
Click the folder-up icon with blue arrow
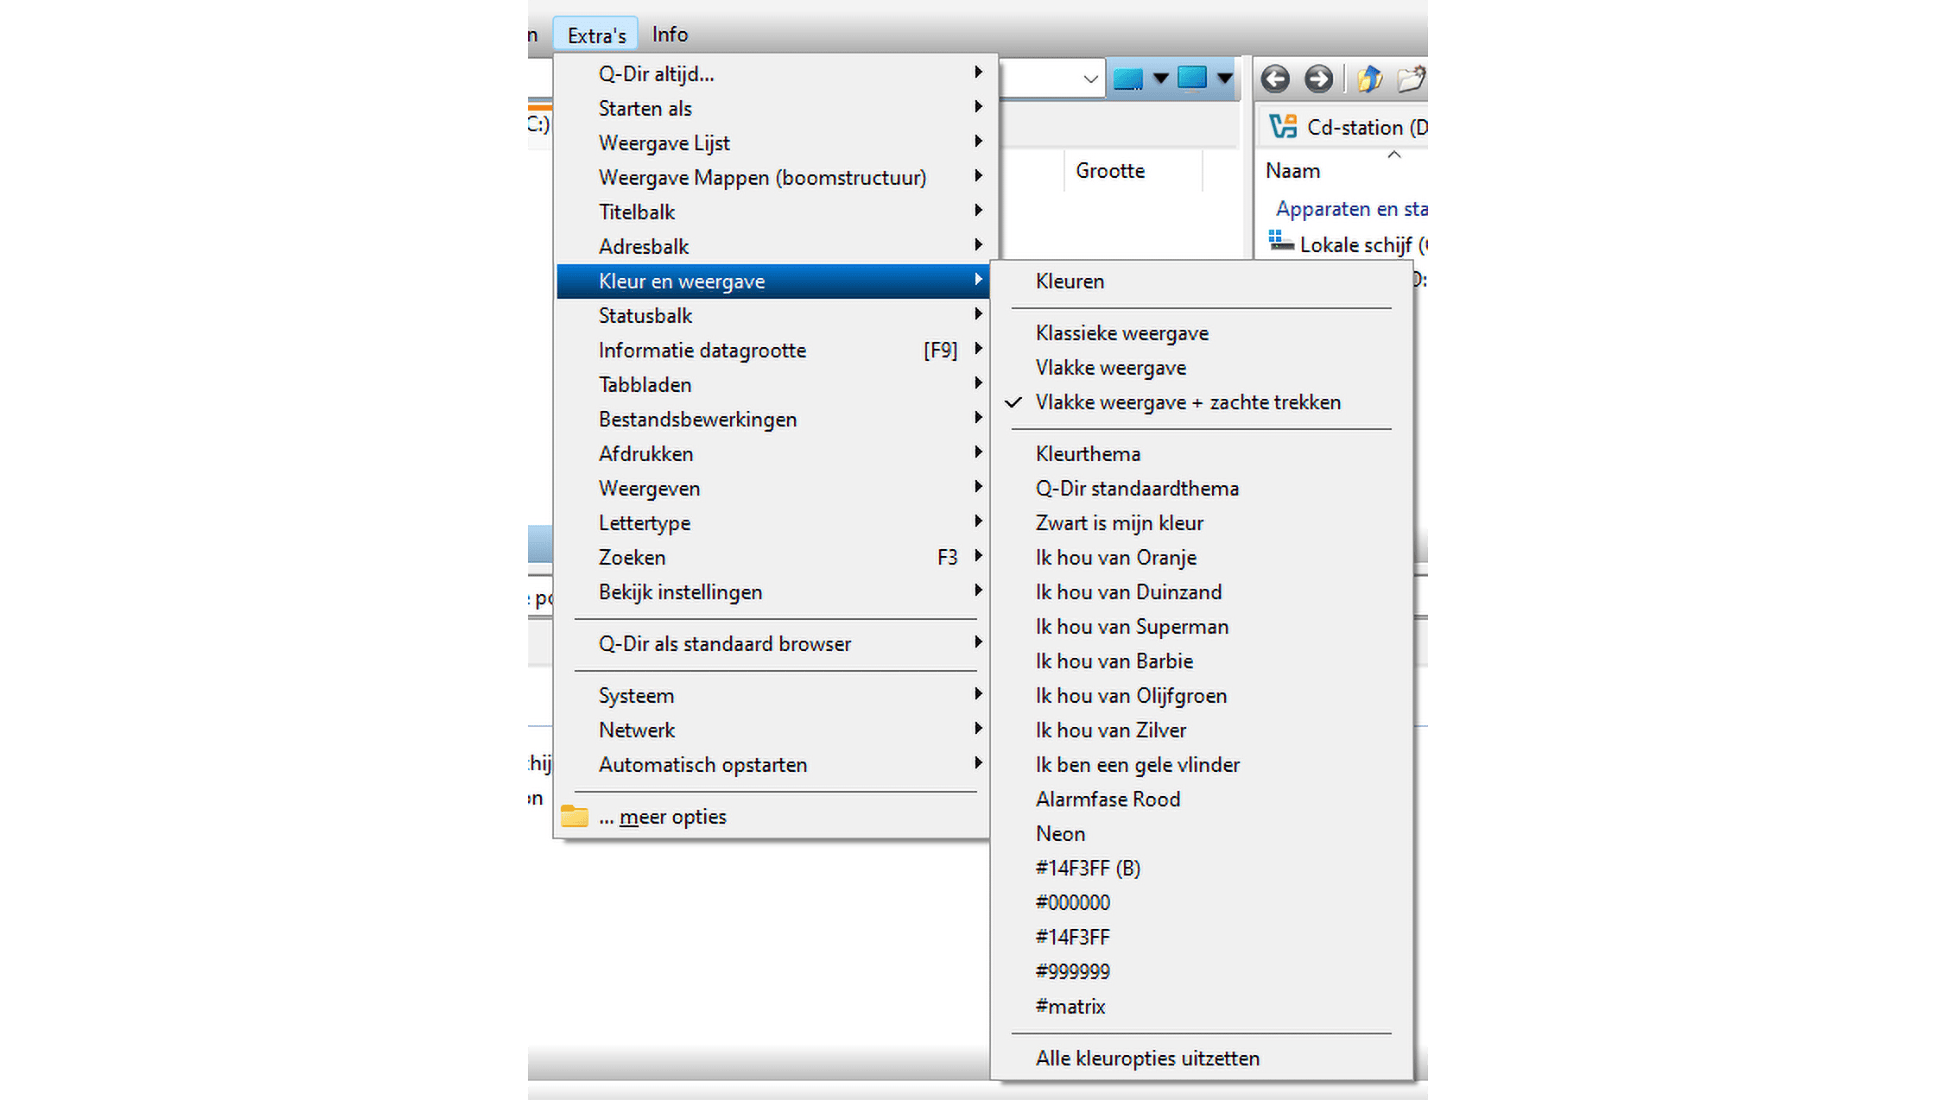click(1369, 79)
